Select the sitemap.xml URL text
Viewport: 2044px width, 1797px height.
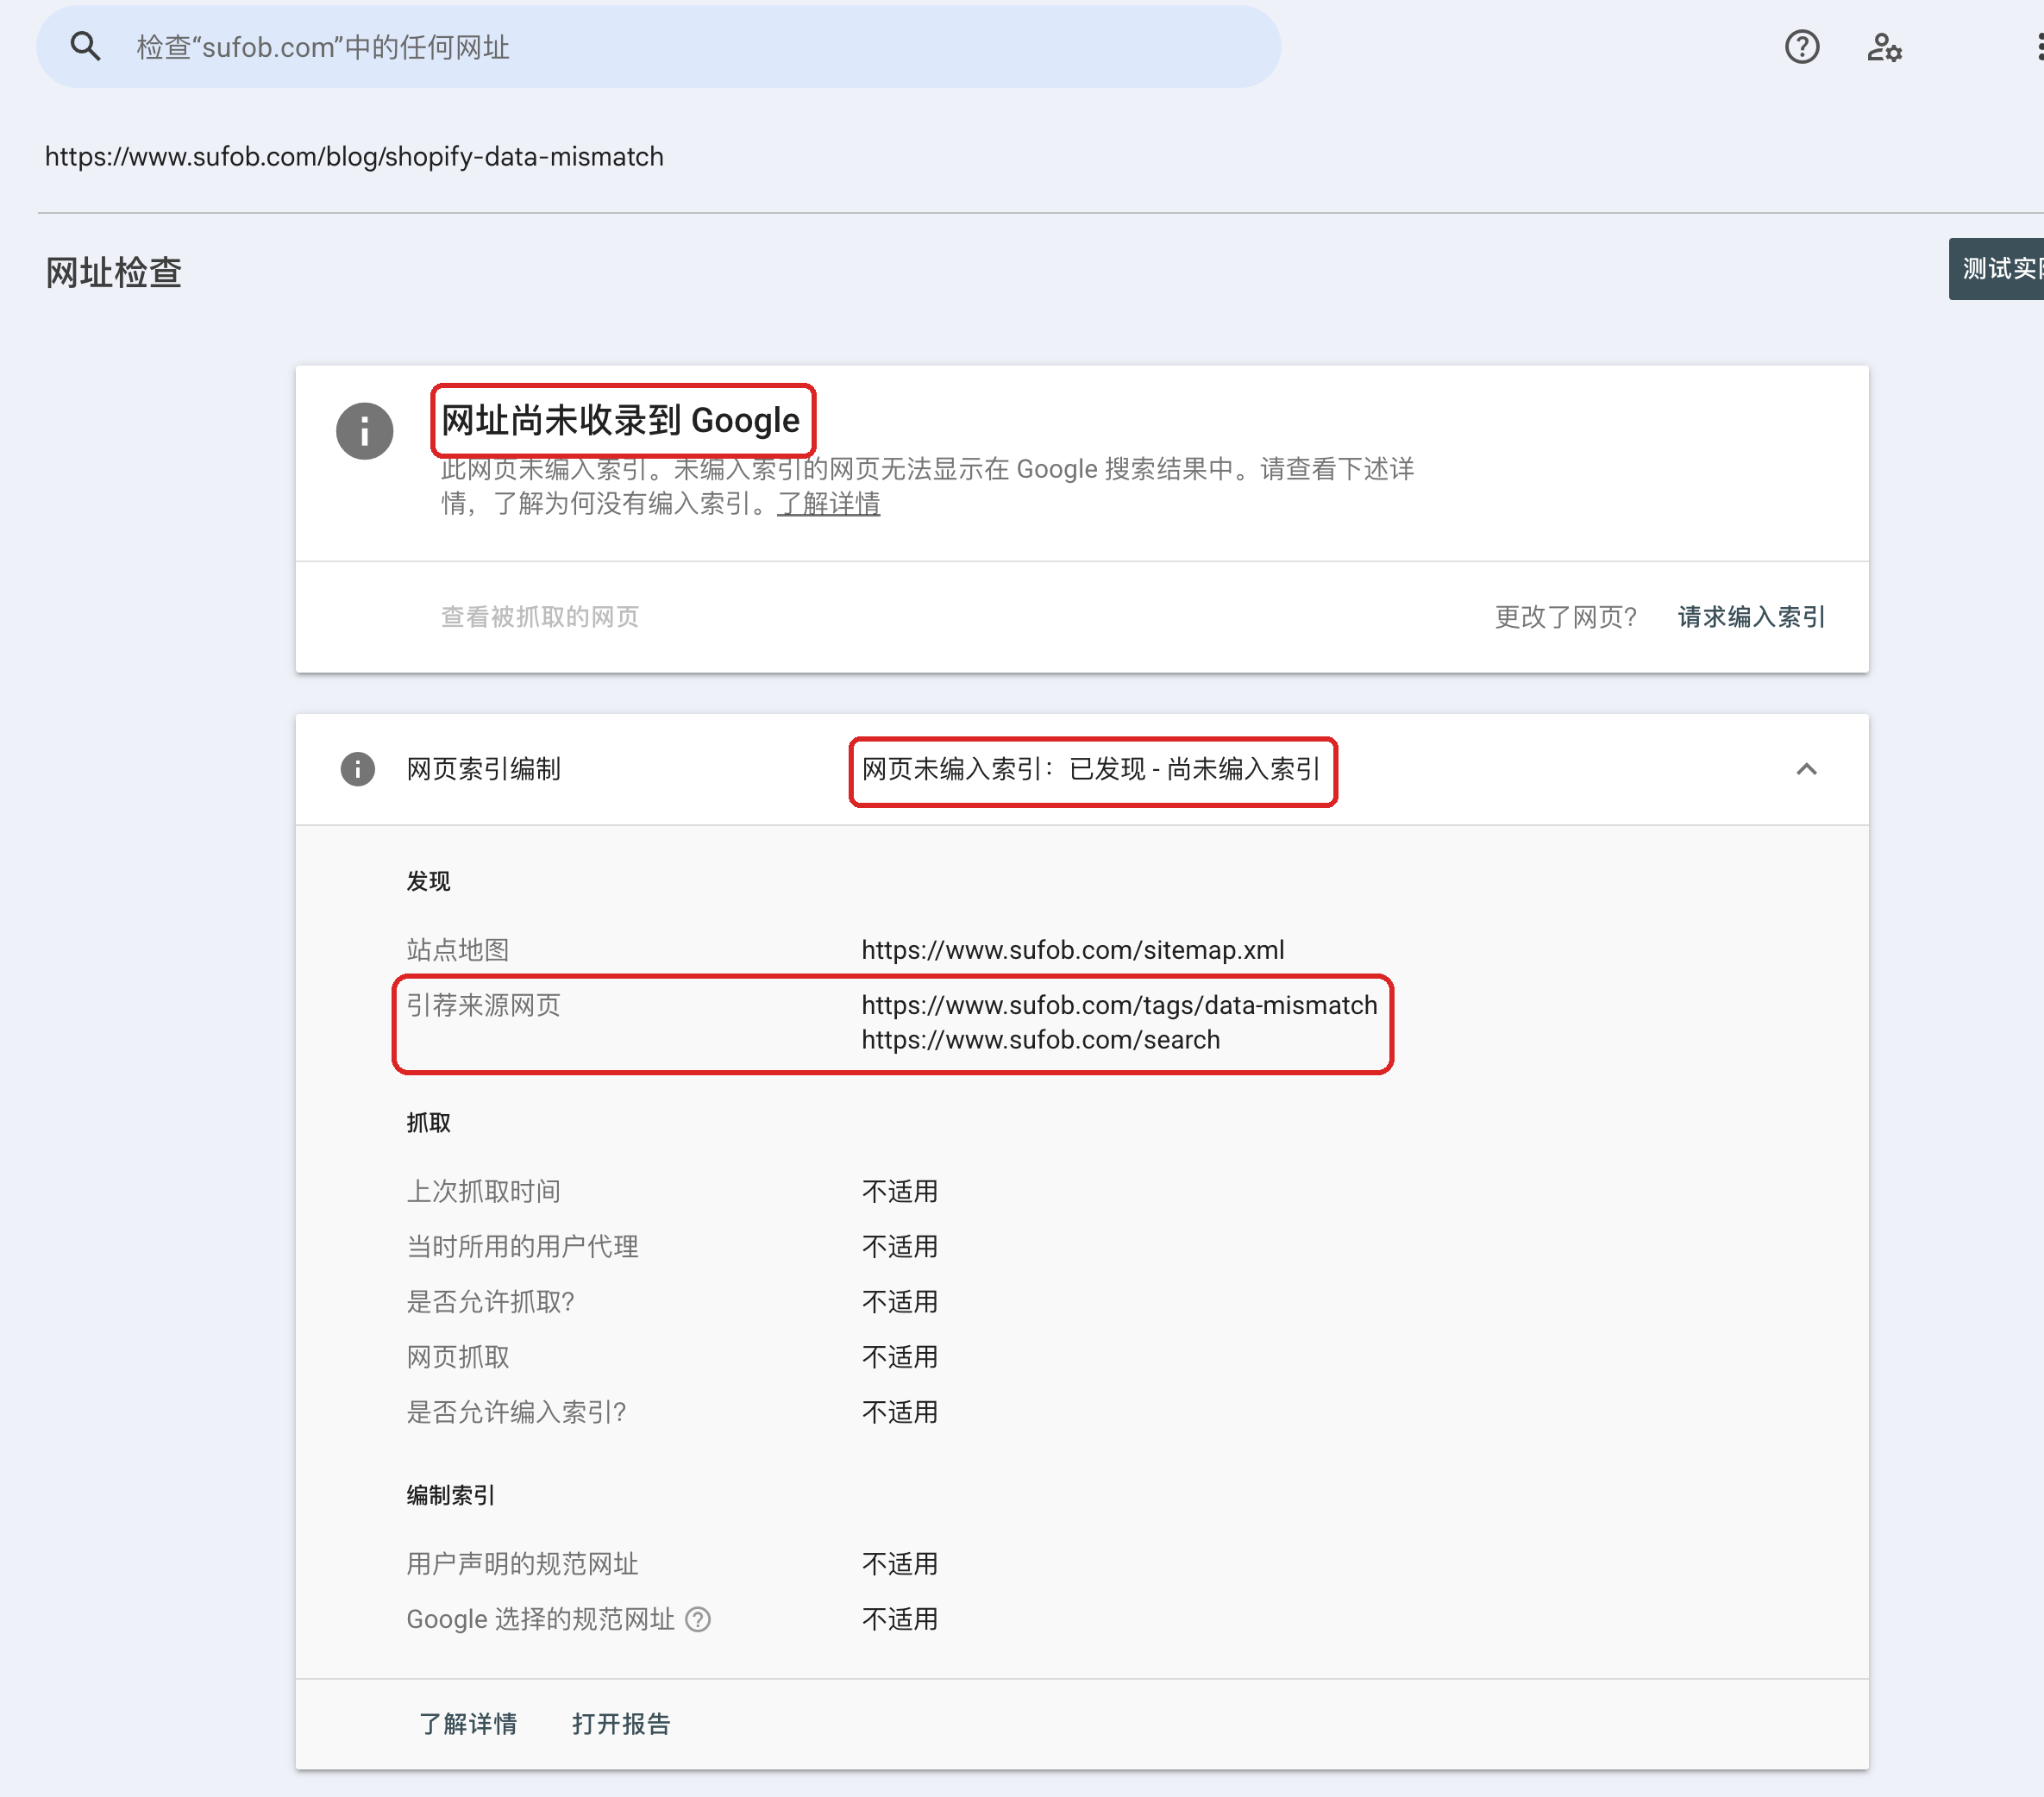[x=1073, y=949]
